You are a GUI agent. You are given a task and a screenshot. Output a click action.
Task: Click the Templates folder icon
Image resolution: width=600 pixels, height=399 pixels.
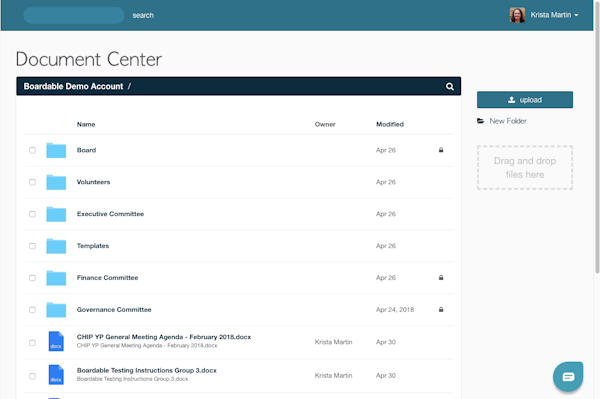(56, 246)
